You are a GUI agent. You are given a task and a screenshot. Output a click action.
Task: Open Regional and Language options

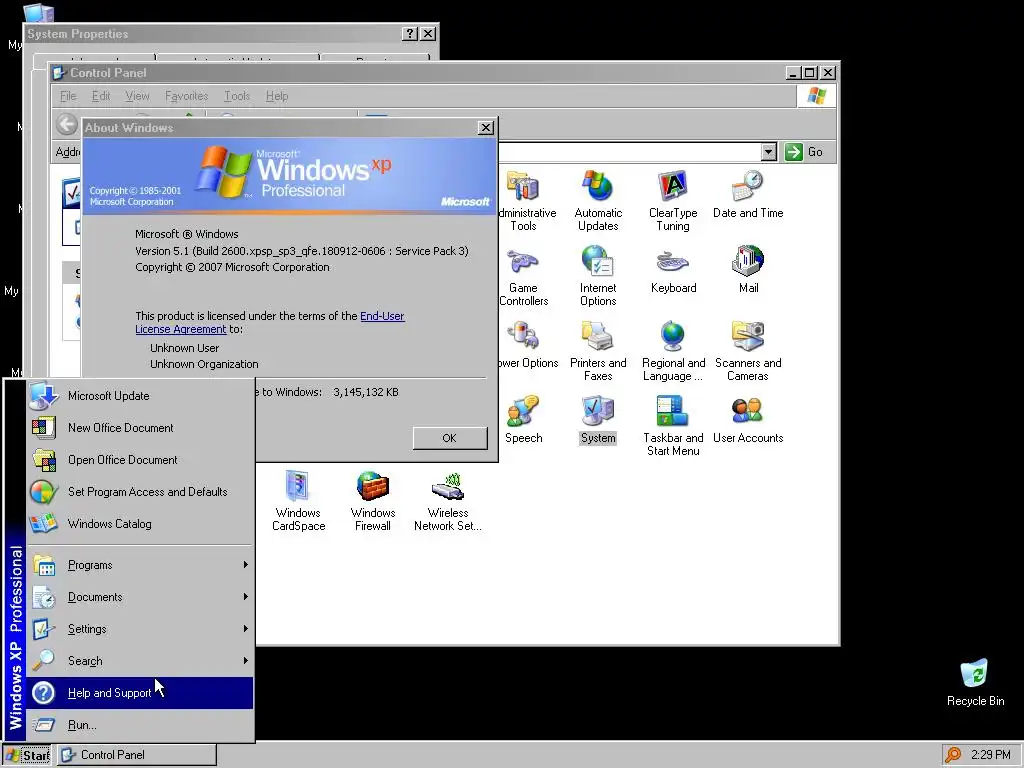(673, 351)
